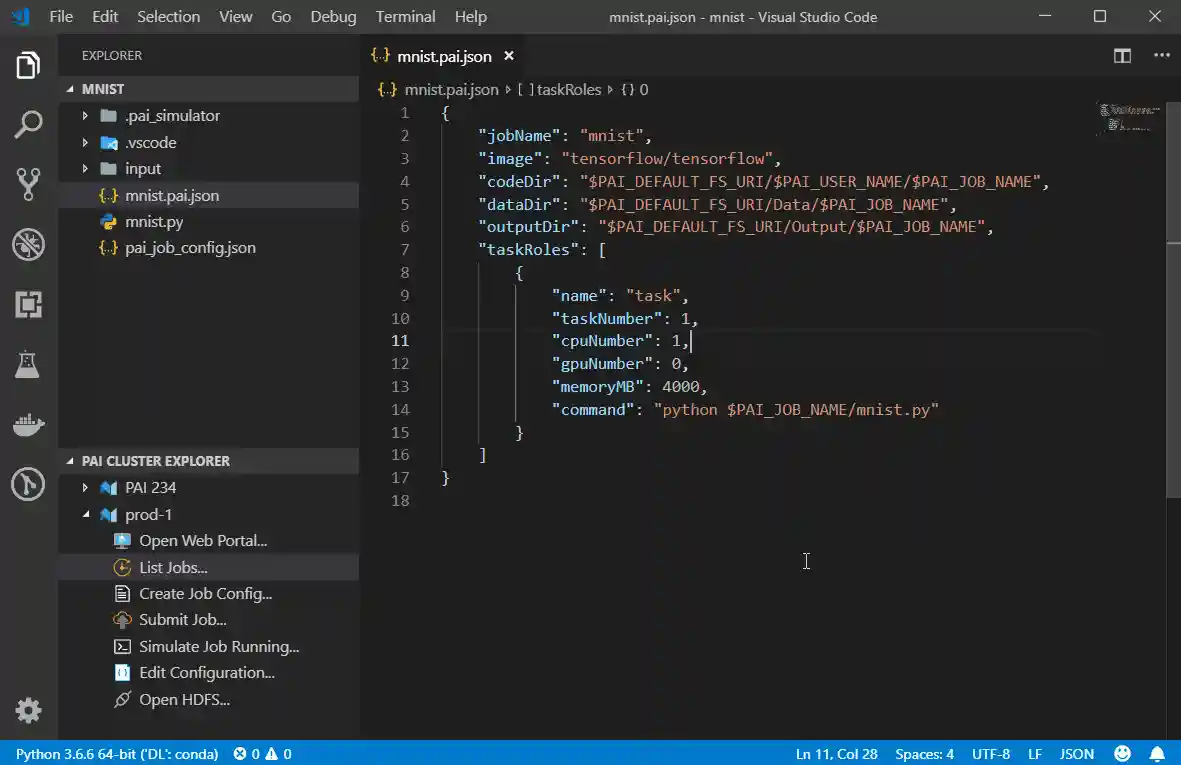Image resolution: width=1181 pixels, height=765 pixels.
Task: Close the mnist.pai.json tab
Action: click(509, 56)
